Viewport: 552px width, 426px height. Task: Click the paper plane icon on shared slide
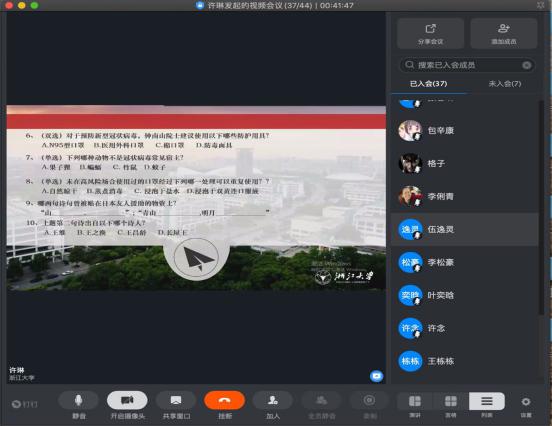(x=196, y=259)
